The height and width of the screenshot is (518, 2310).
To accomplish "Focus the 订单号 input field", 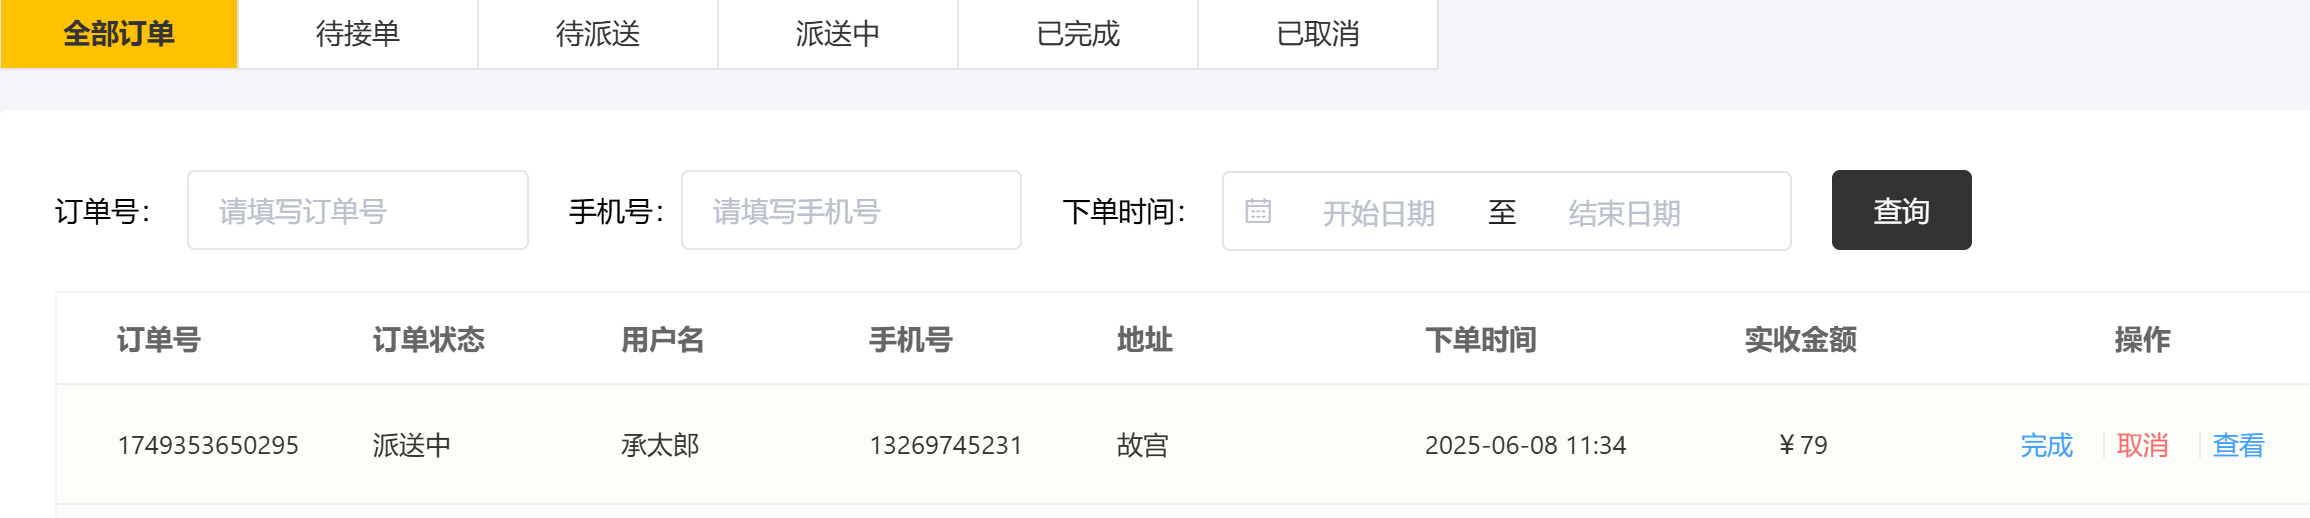I will click(x=358, y=210).
